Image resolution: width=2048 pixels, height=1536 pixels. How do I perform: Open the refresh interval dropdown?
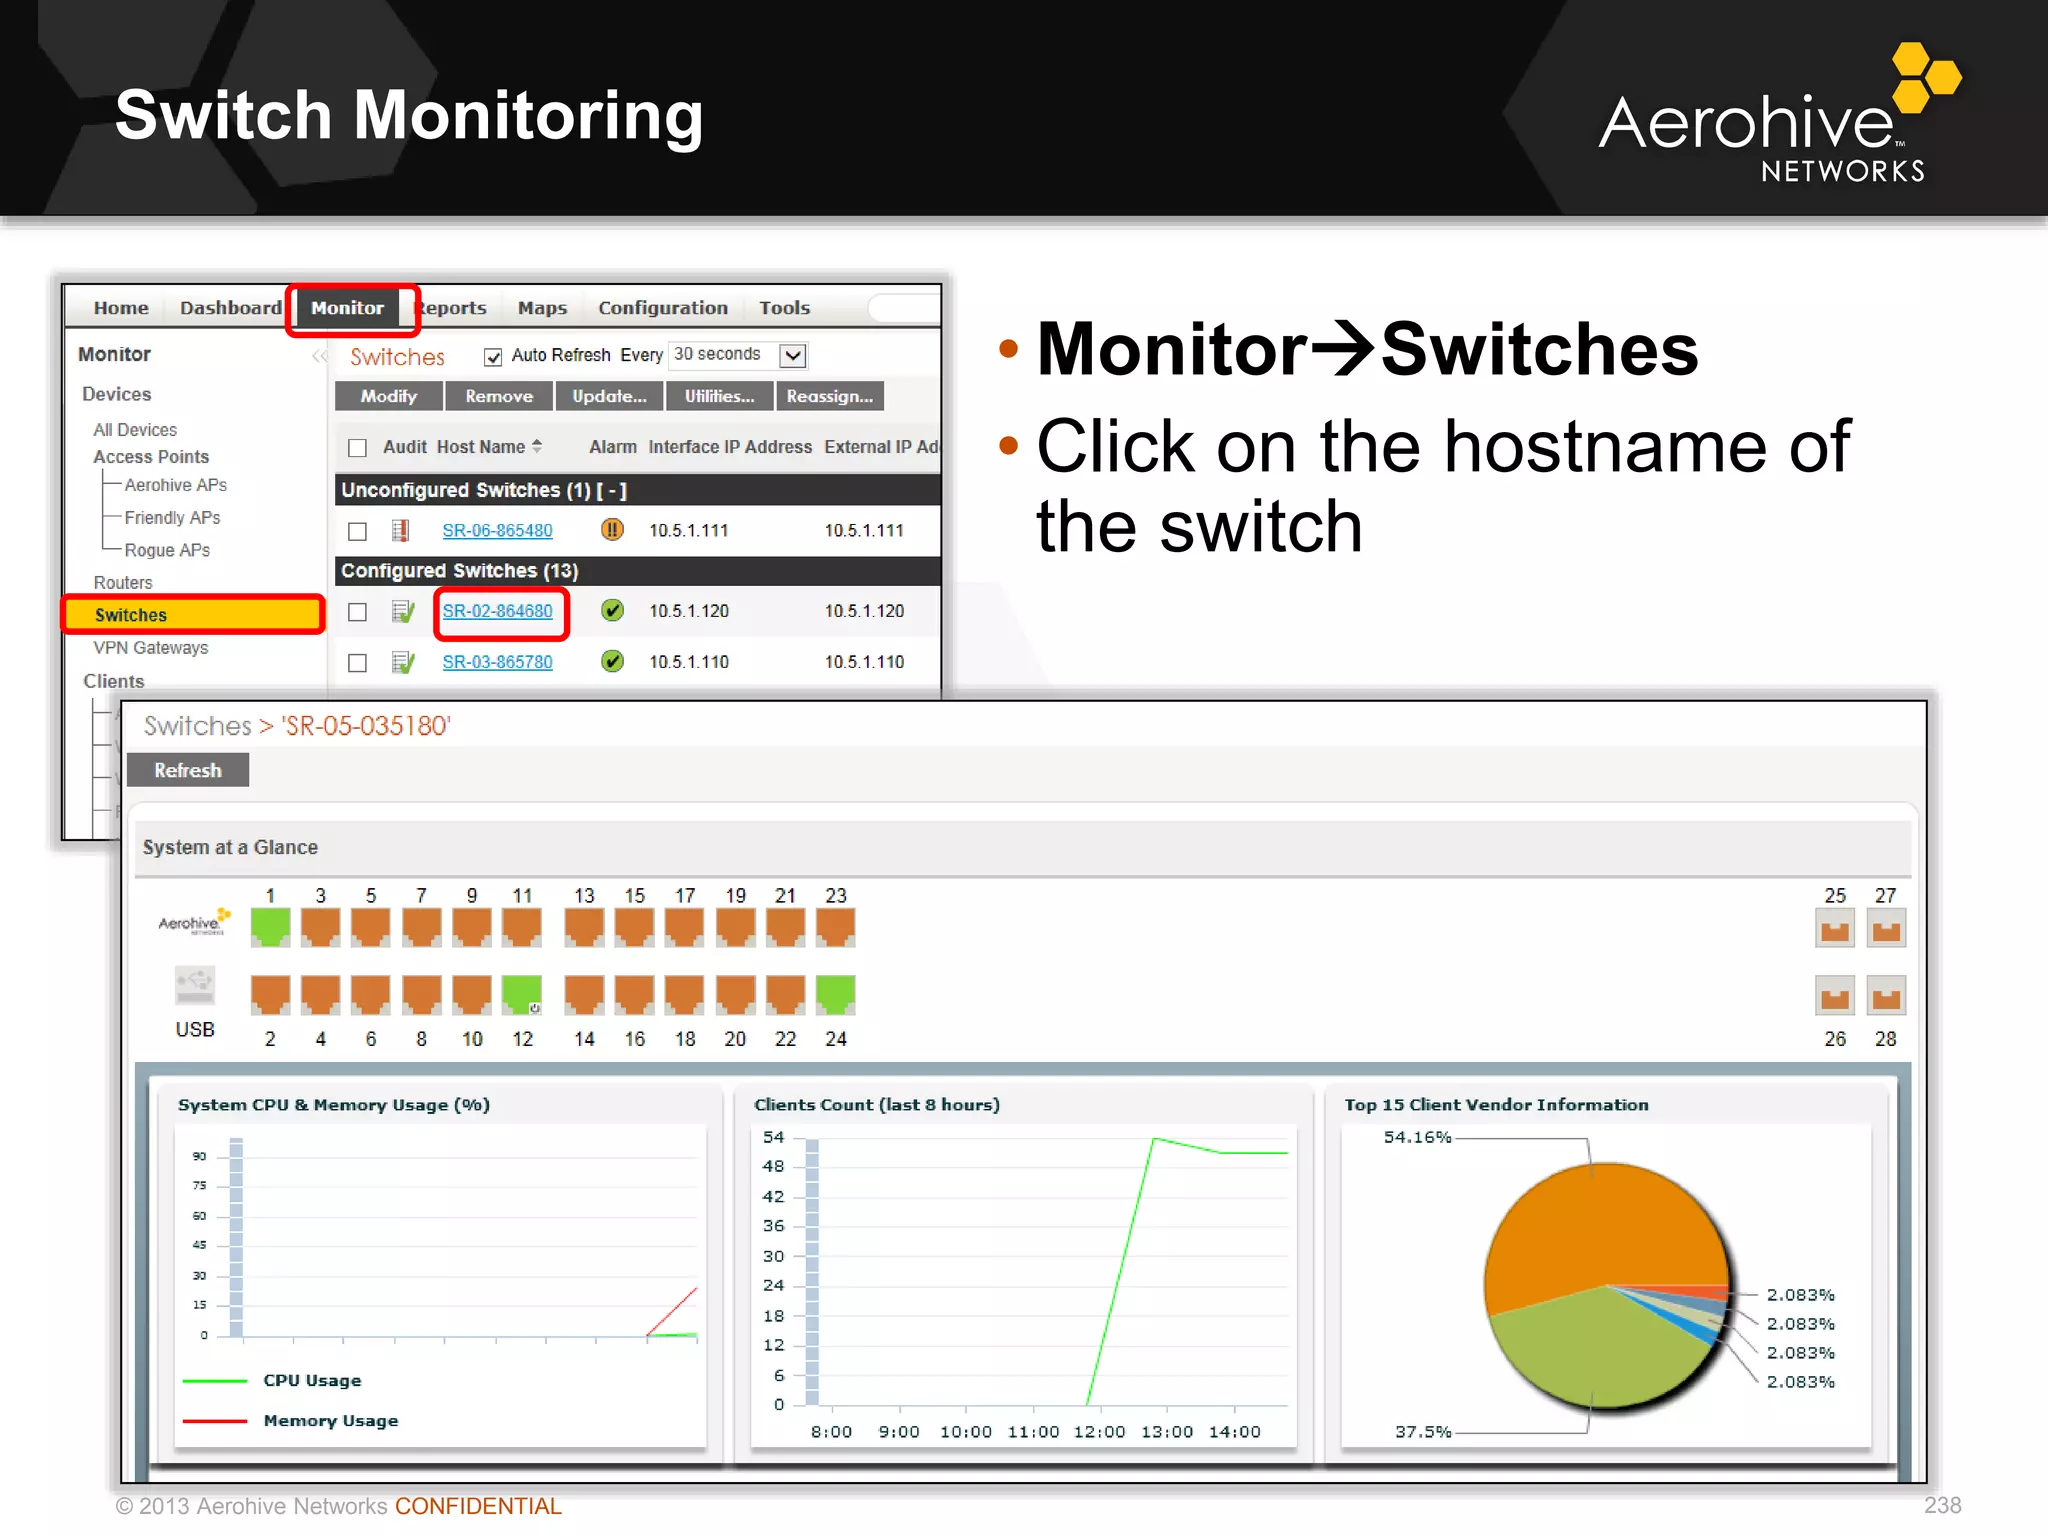click(x=793, y=356)
